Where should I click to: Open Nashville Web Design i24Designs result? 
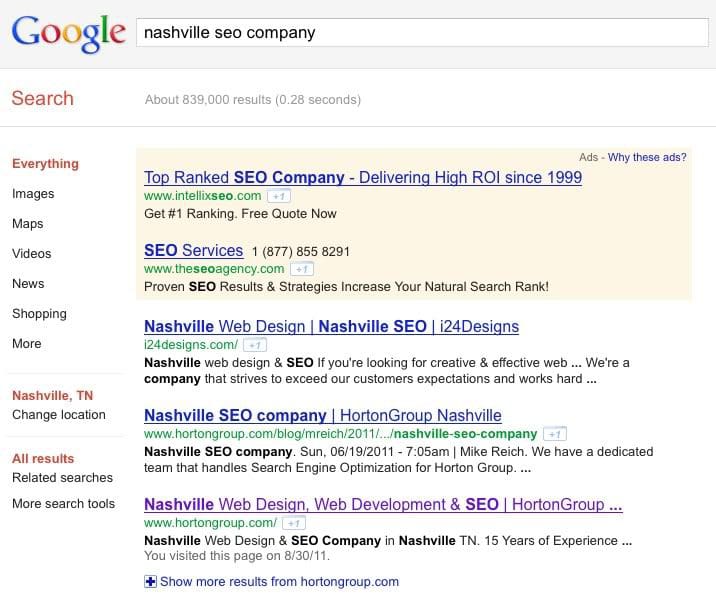(331, 327)
